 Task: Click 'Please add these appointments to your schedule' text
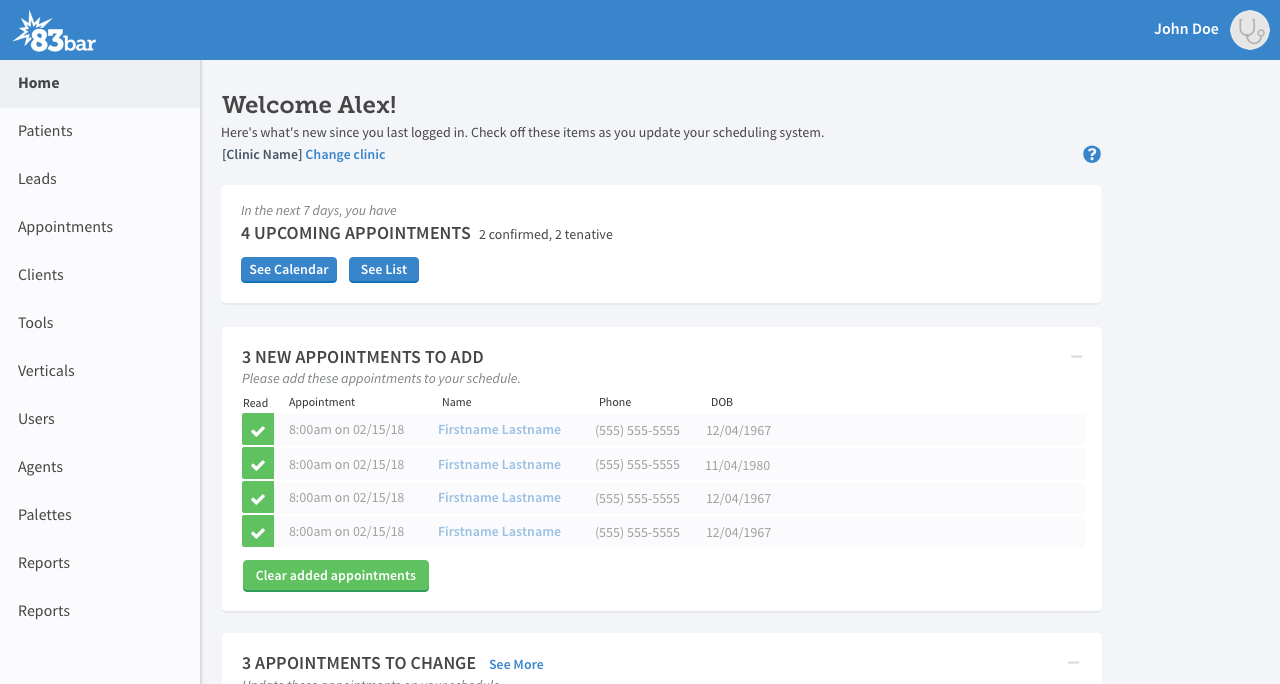pyautogui.click(x=381, y=379)
